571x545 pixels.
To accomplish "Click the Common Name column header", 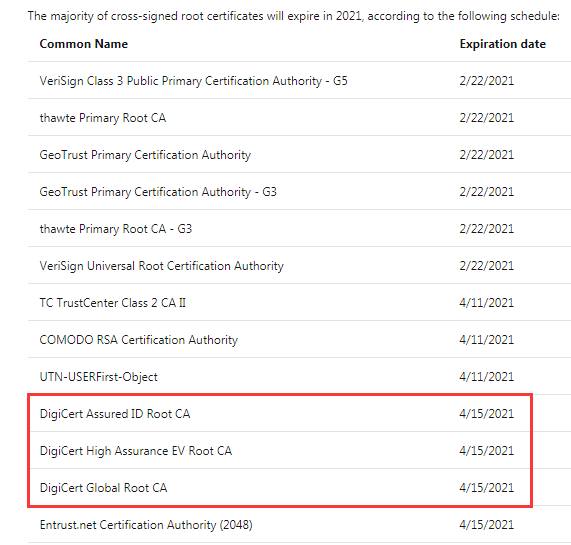I will (x=84, y=44).
